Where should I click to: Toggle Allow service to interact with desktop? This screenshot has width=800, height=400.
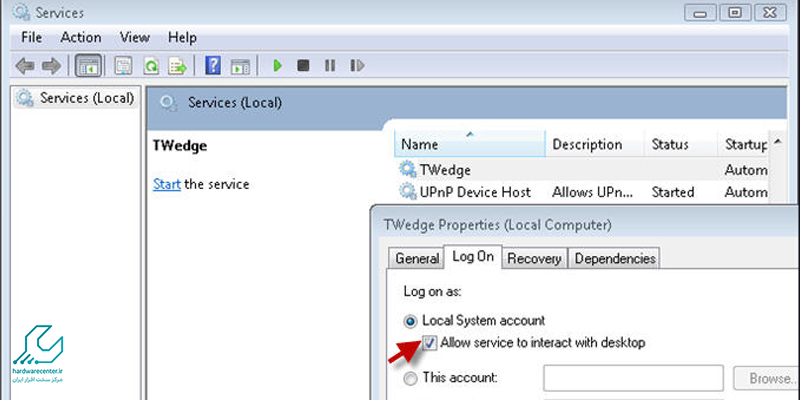tap(430, 343)
